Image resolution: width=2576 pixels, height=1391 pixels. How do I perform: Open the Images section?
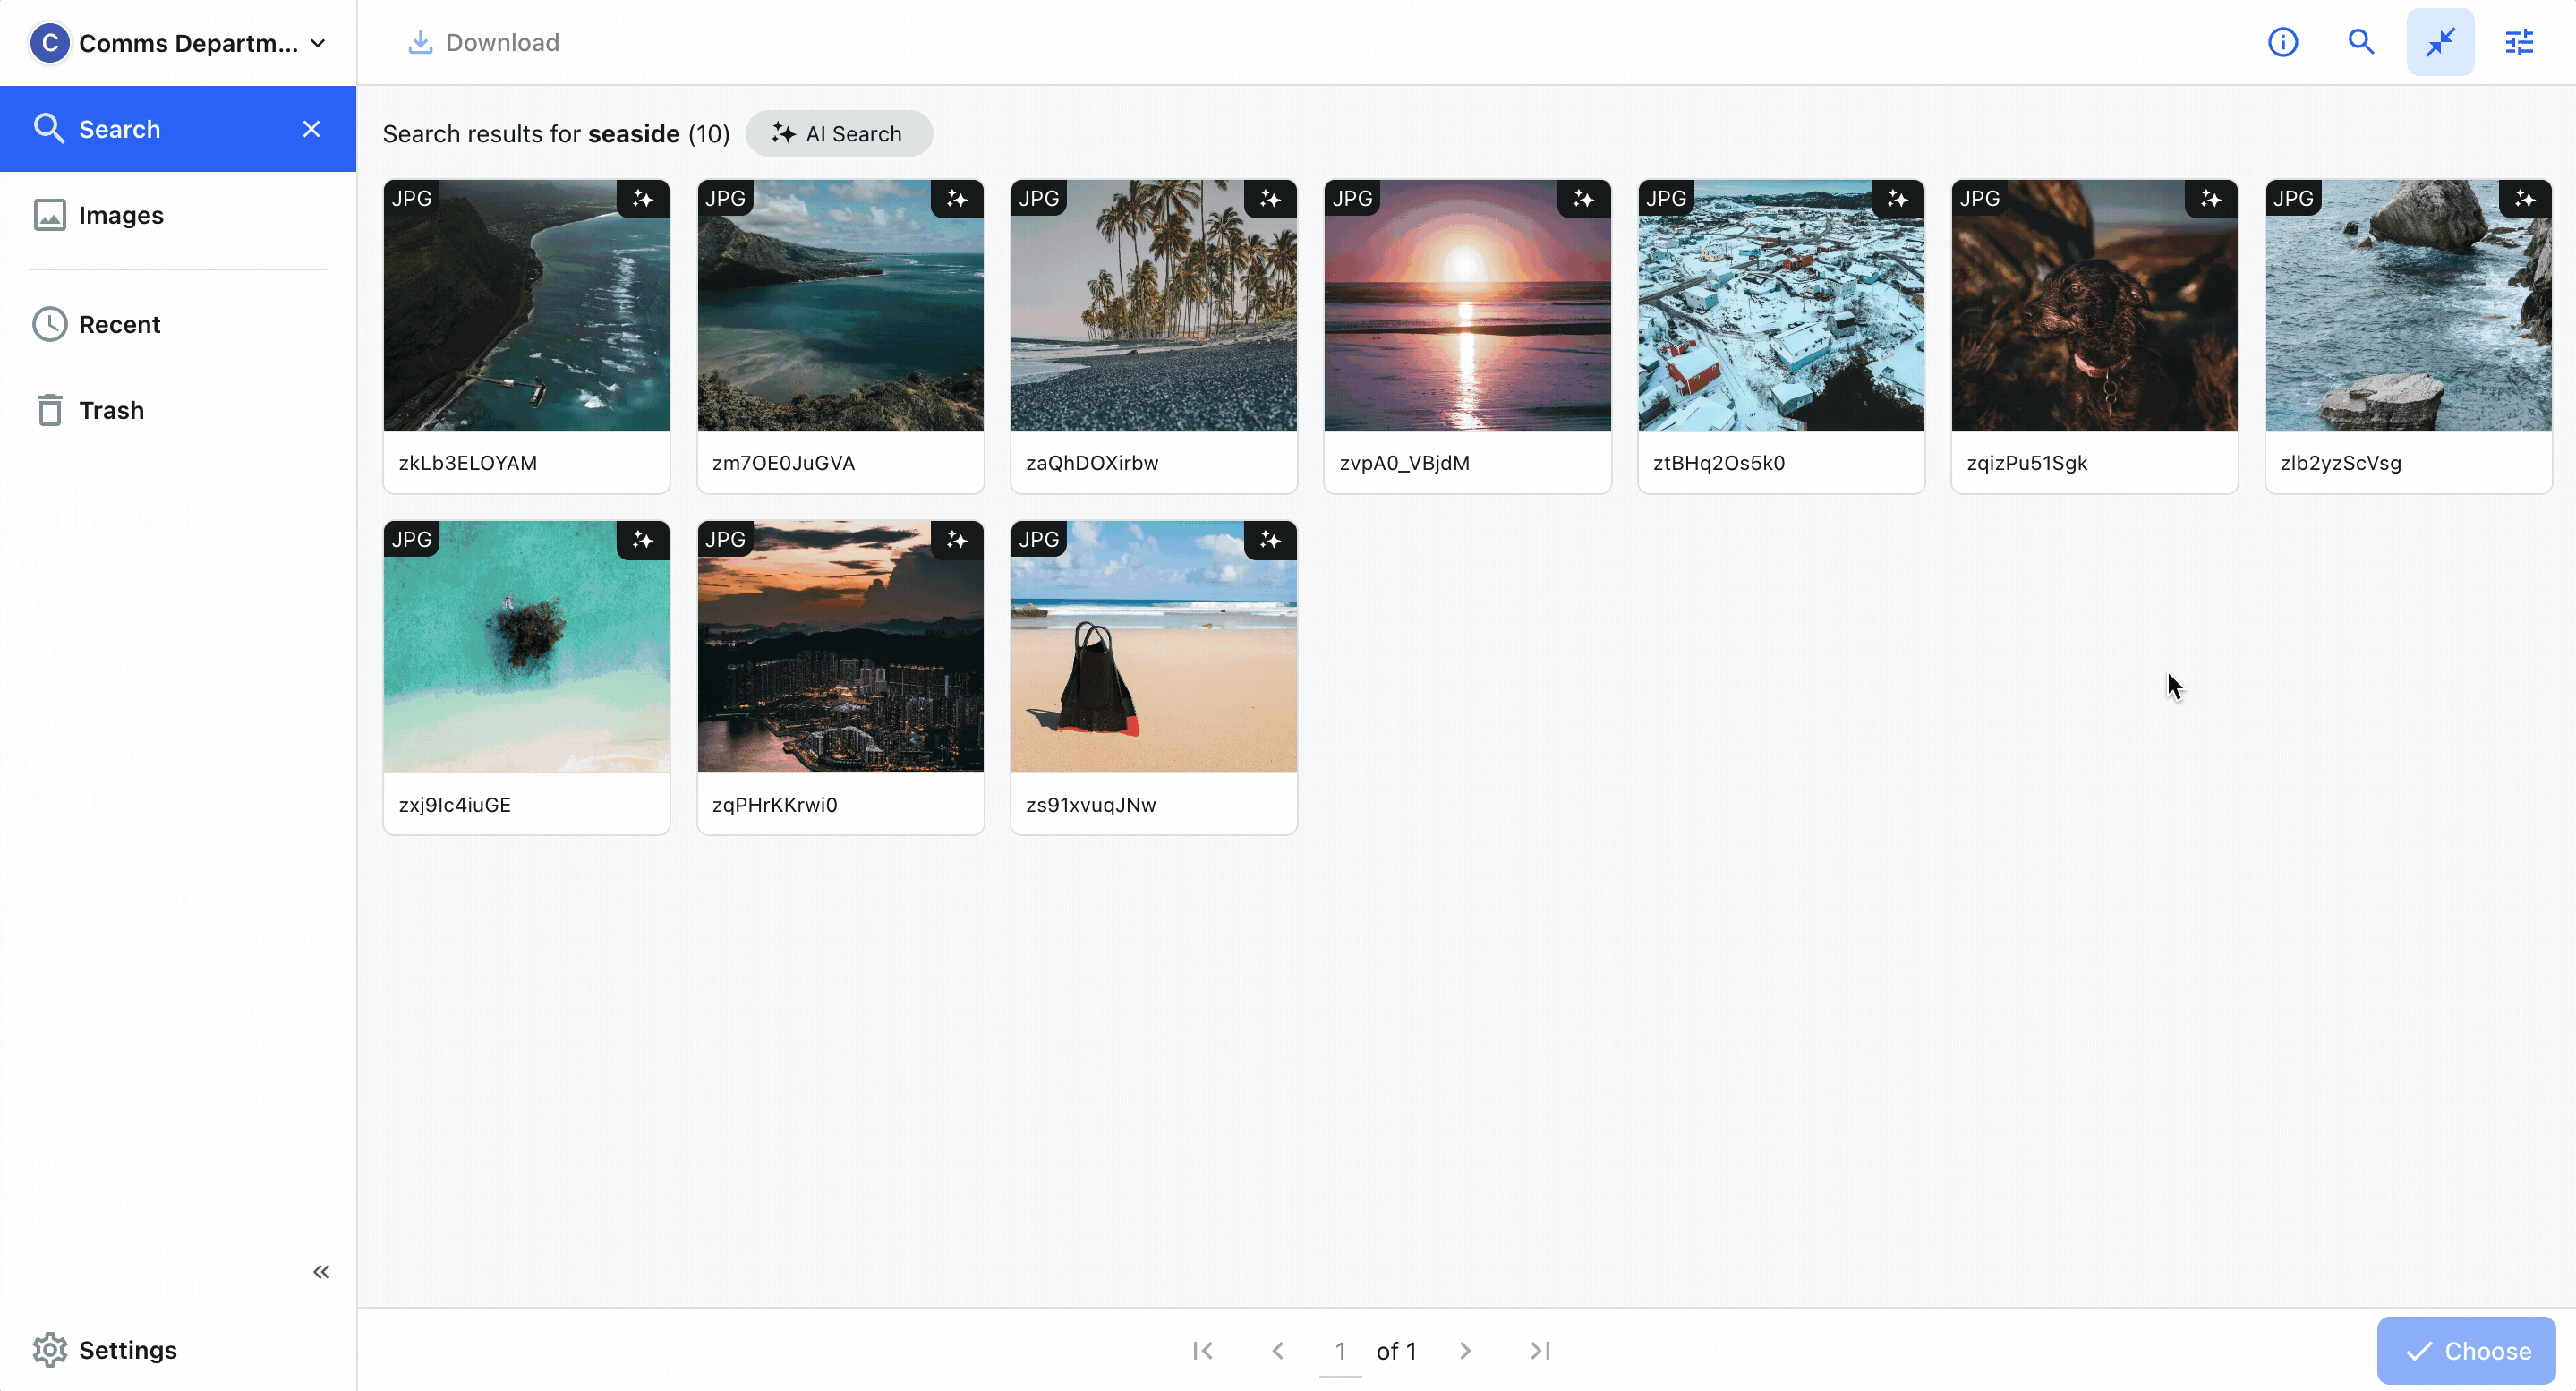pyautogui.click(x=121, y=215)
